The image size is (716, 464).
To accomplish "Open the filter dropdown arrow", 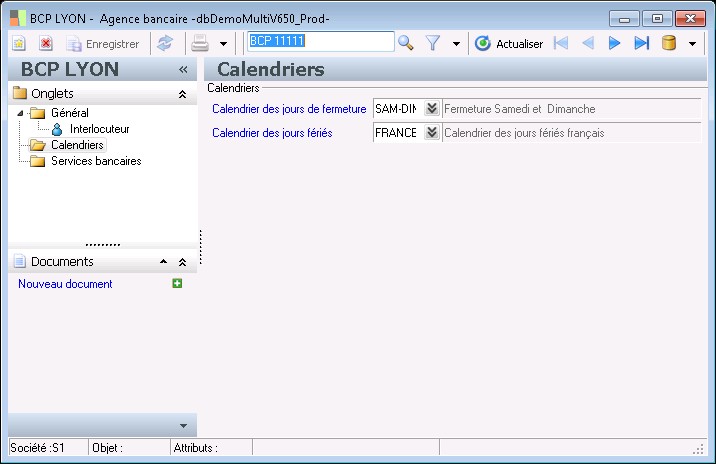I will click(456, 44).
